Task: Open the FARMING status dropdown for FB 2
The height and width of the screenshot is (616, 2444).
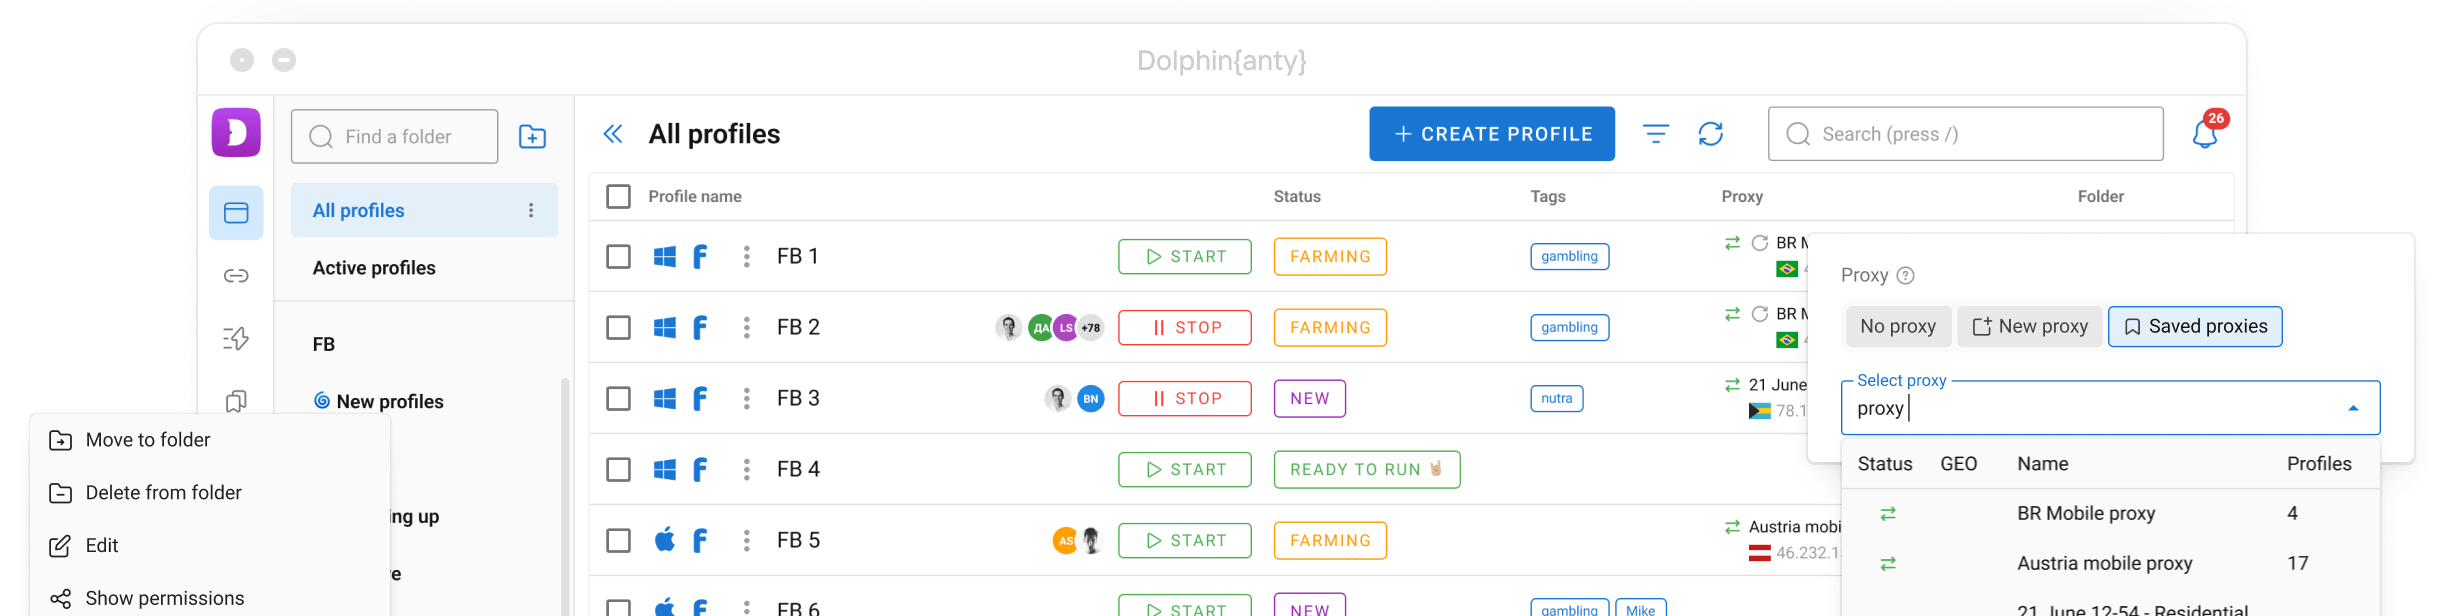Action: click(1330, 328)
